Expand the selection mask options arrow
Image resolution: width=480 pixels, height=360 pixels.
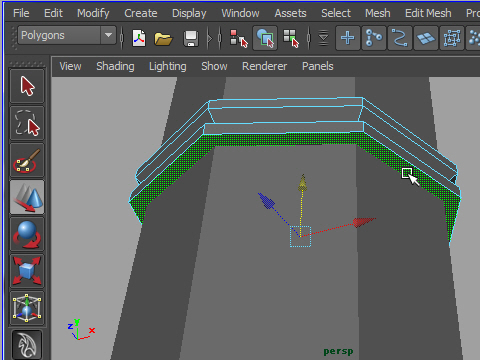coord(323,38)
